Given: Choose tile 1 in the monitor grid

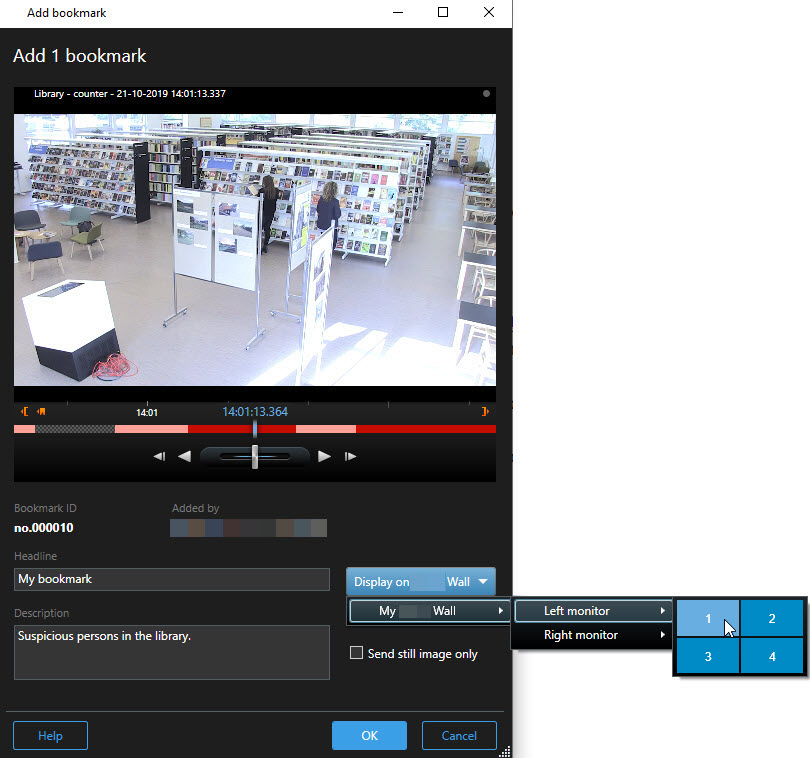Looking at the screenshot, I should point(708,619).
